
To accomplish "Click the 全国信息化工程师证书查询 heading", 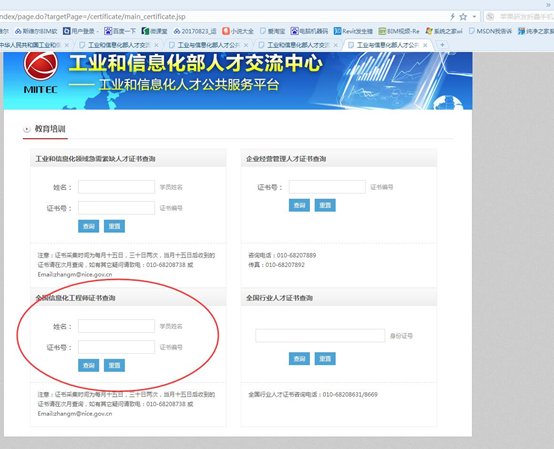I will 75,298.
